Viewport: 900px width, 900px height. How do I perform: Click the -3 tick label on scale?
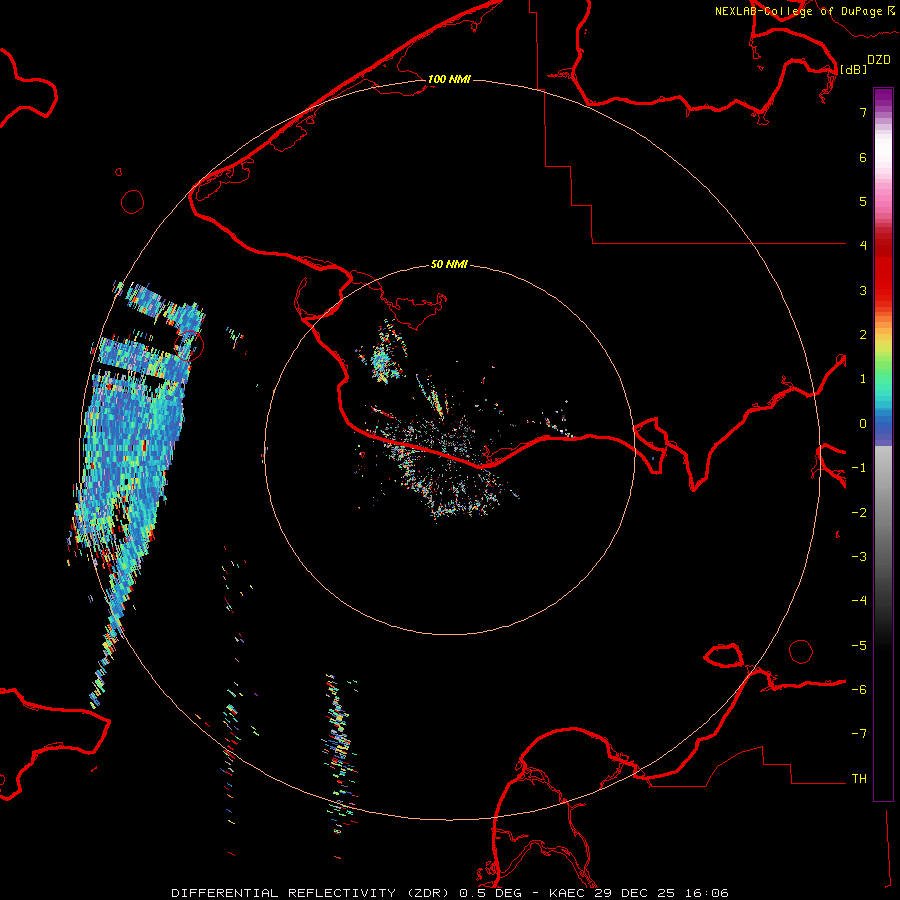pyautogui.click(x=859, y=557)
